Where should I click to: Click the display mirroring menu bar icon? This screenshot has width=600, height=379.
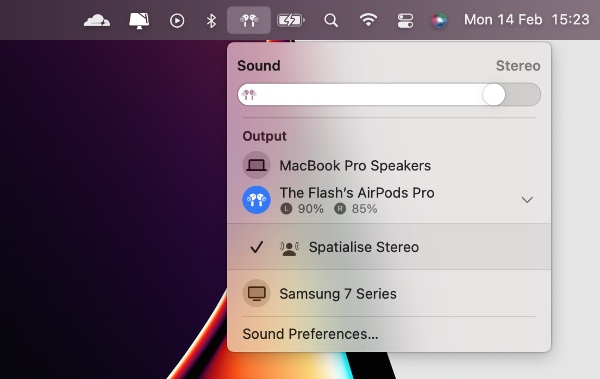[139, 20]
